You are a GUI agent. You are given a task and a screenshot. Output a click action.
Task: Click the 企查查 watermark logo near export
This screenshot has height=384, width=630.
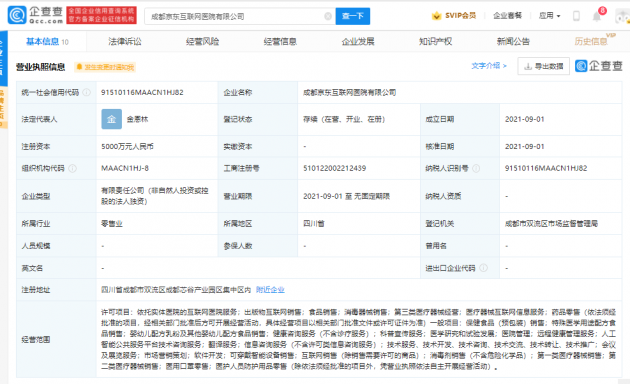[x=599, y=66]
